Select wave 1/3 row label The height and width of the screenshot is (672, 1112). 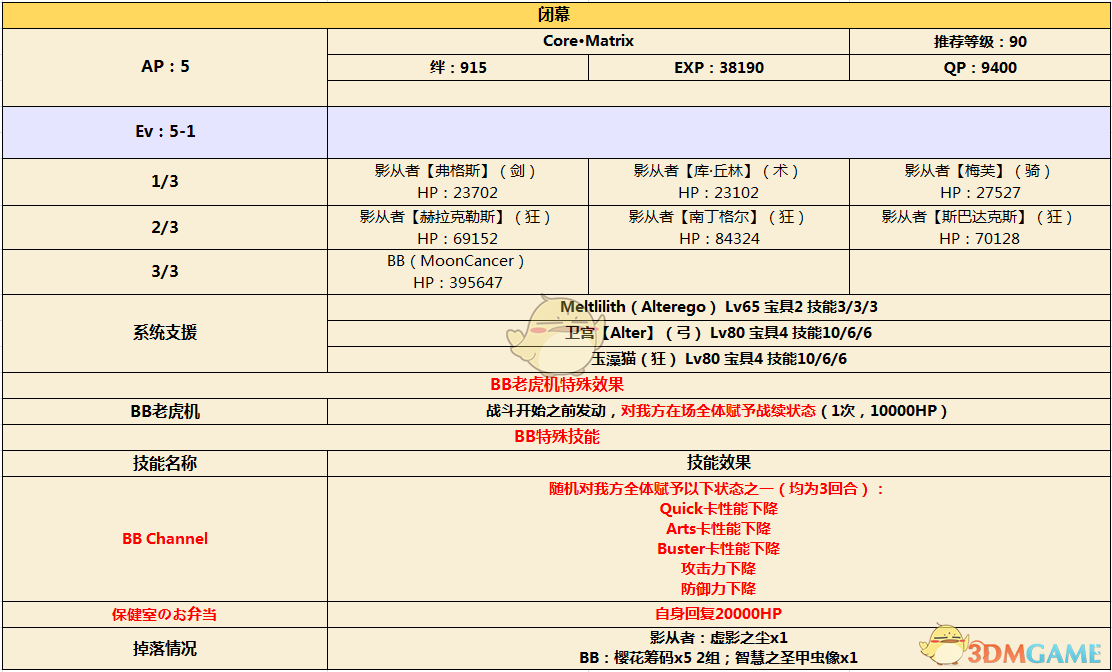[x=165, y=181]
